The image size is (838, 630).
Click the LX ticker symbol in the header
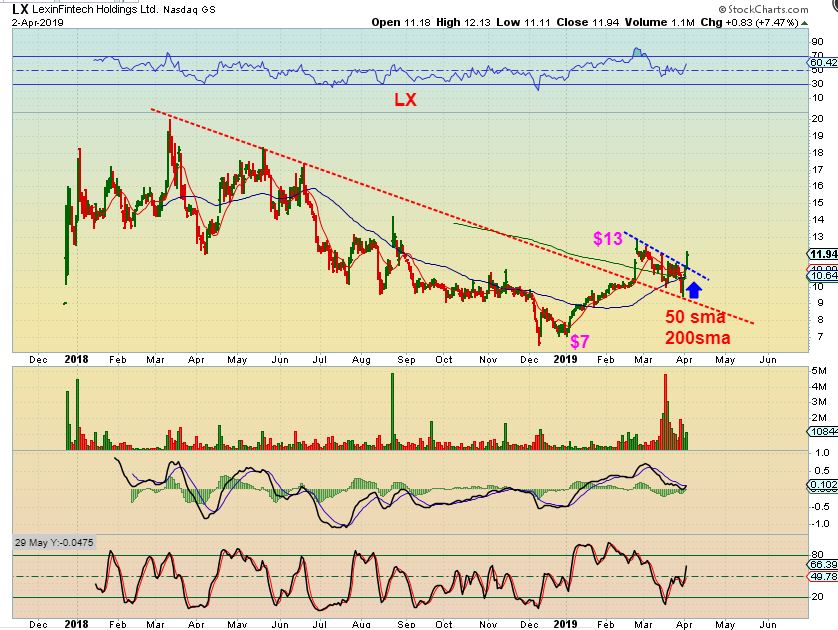tap(20, 9)
